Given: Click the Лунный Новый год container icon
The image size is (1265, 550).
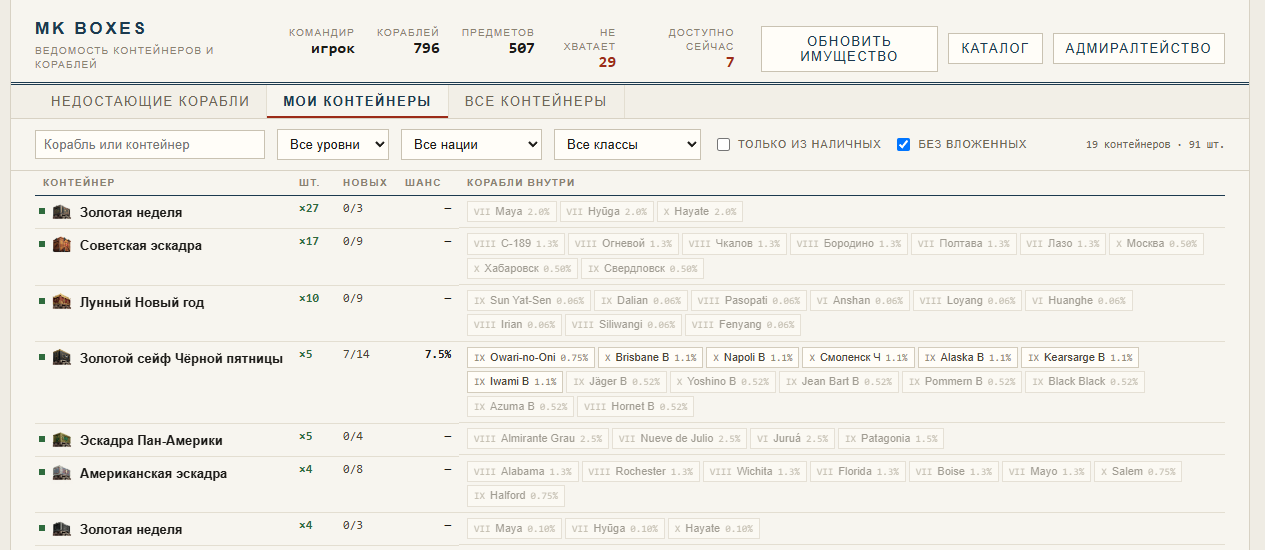Looking at the screenshot, I should click(x=61, y=302).
